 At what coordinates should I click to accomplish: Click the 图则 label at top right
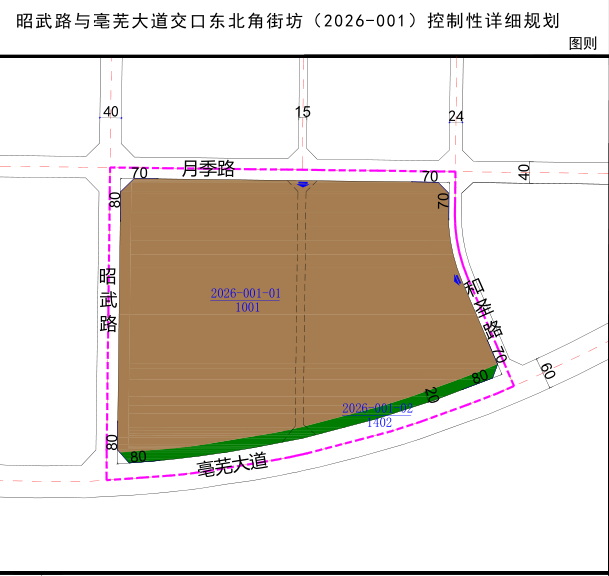coord(582,44)
